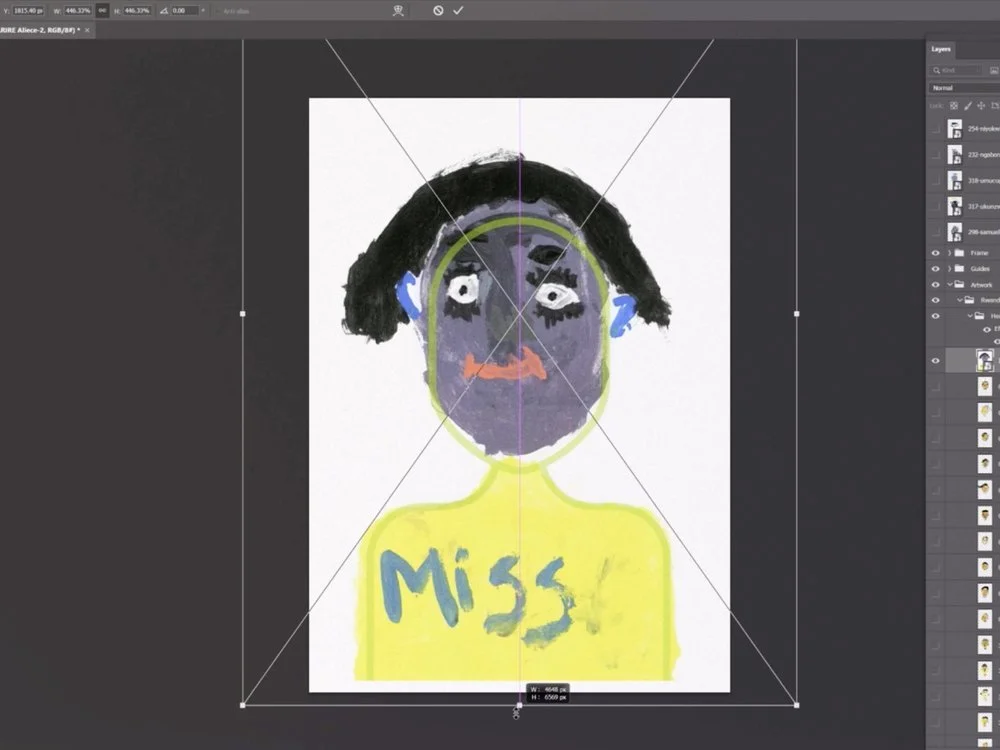The width and height of the screenshot is (1000, 750).
Task: Hide the Guides group
Action: (x=936, y=268)
